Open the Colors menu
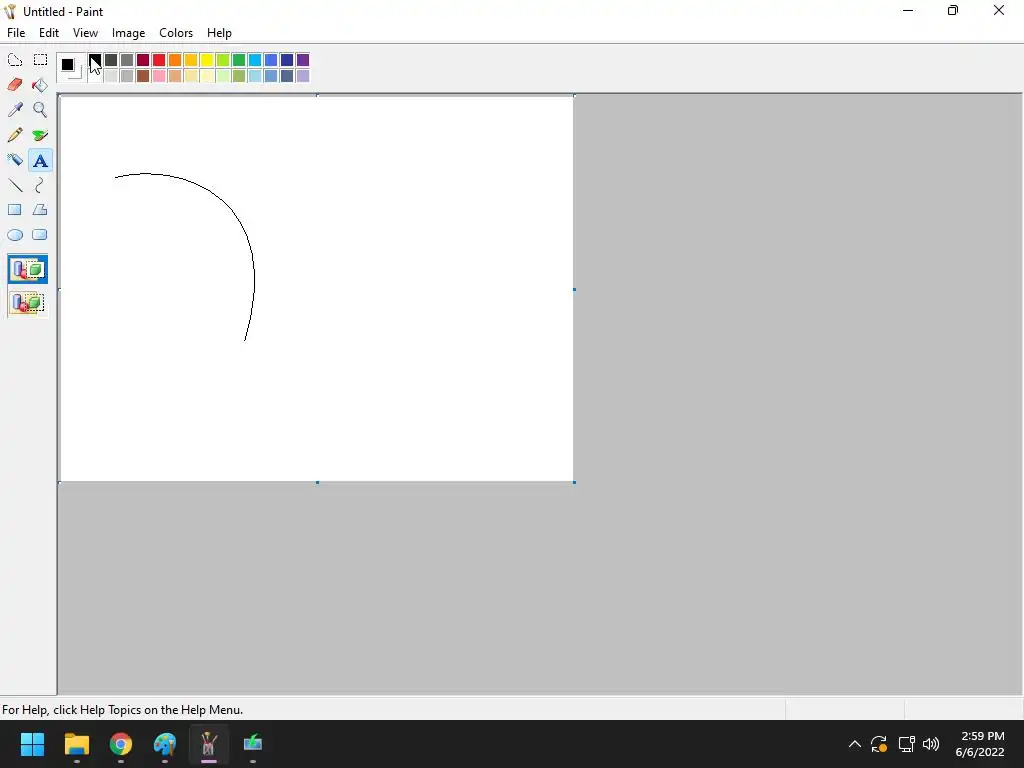1024x768 pixels. 176,33
